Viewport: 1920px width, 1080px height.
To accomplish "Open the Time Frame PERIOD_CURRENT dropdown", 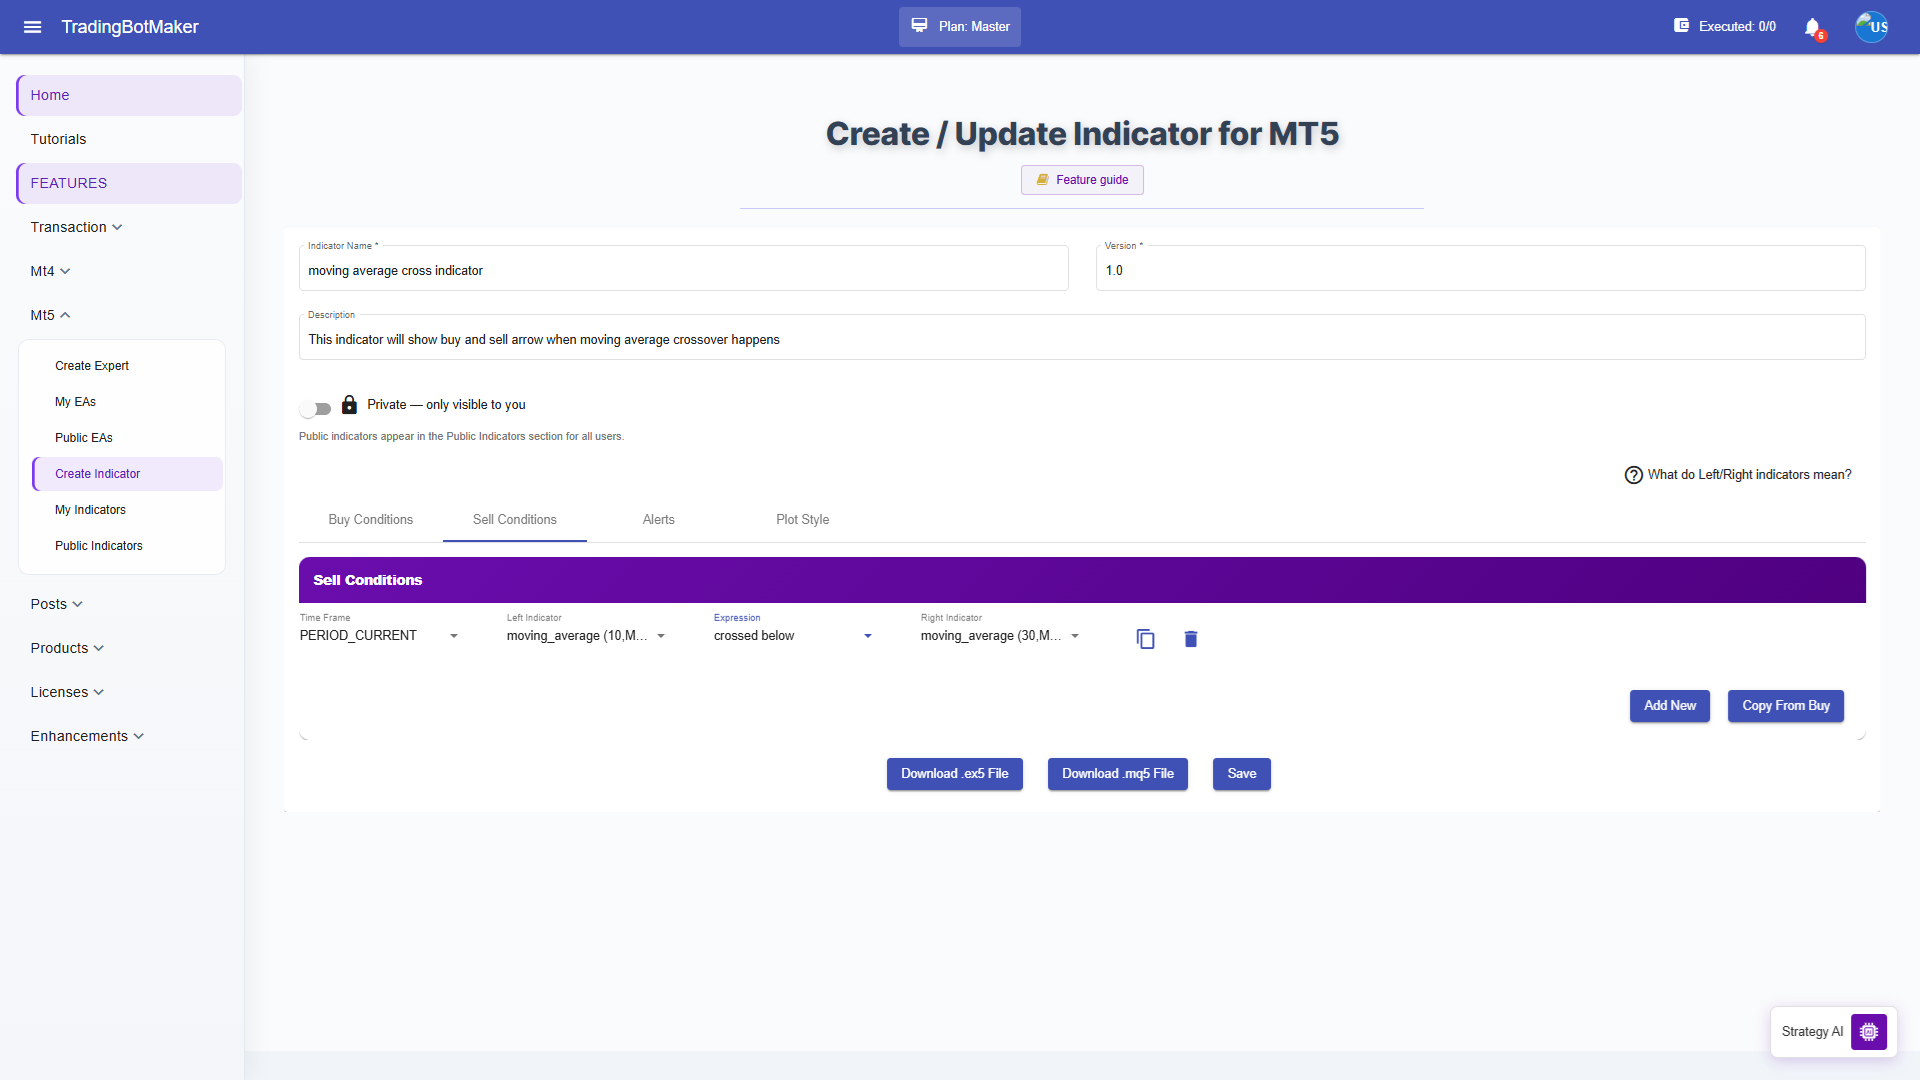I will click(379, 636).
